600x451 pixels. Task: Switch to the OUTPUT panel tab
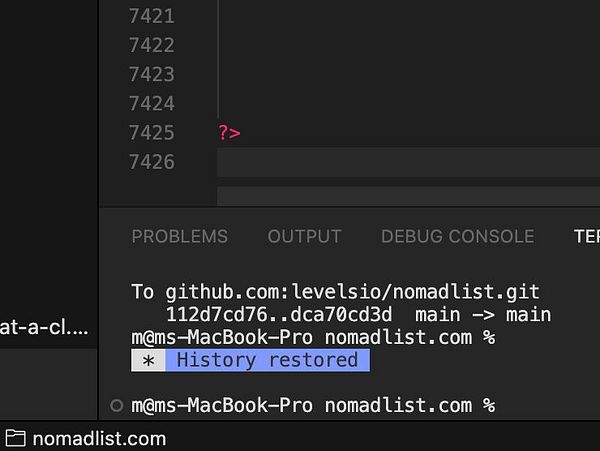coord(305,236)
